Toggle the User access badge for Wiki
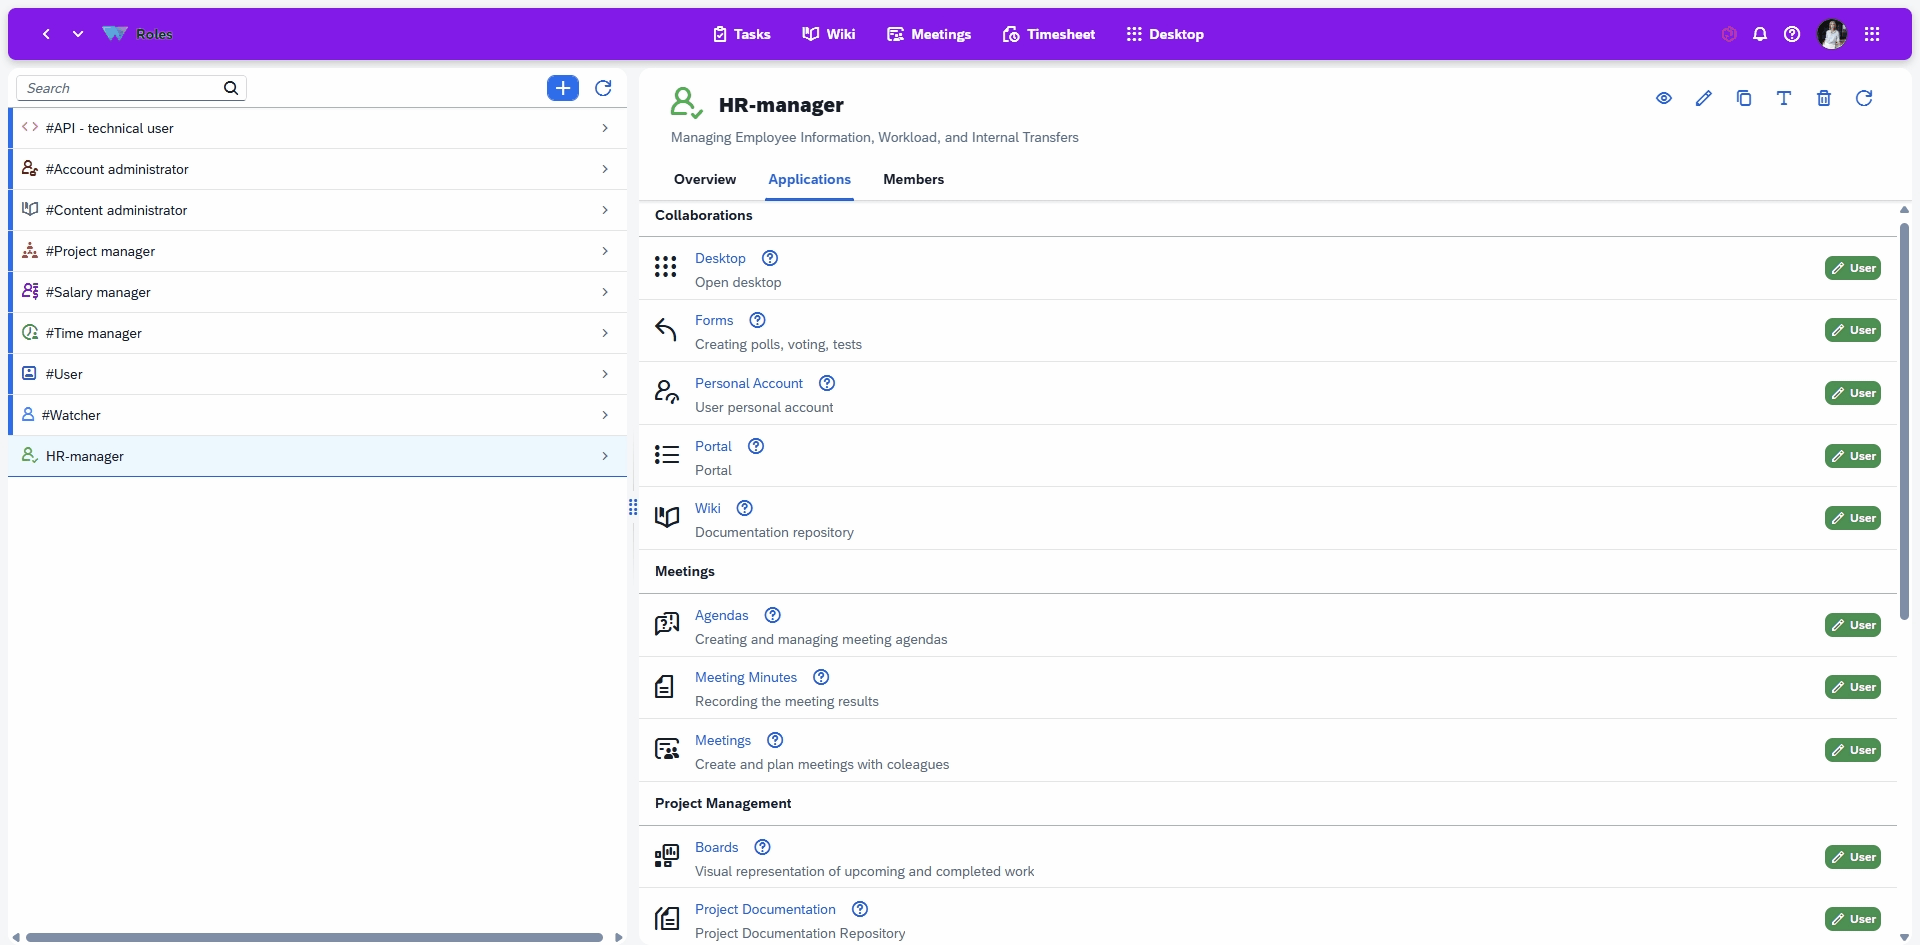 click(1852, 518)
